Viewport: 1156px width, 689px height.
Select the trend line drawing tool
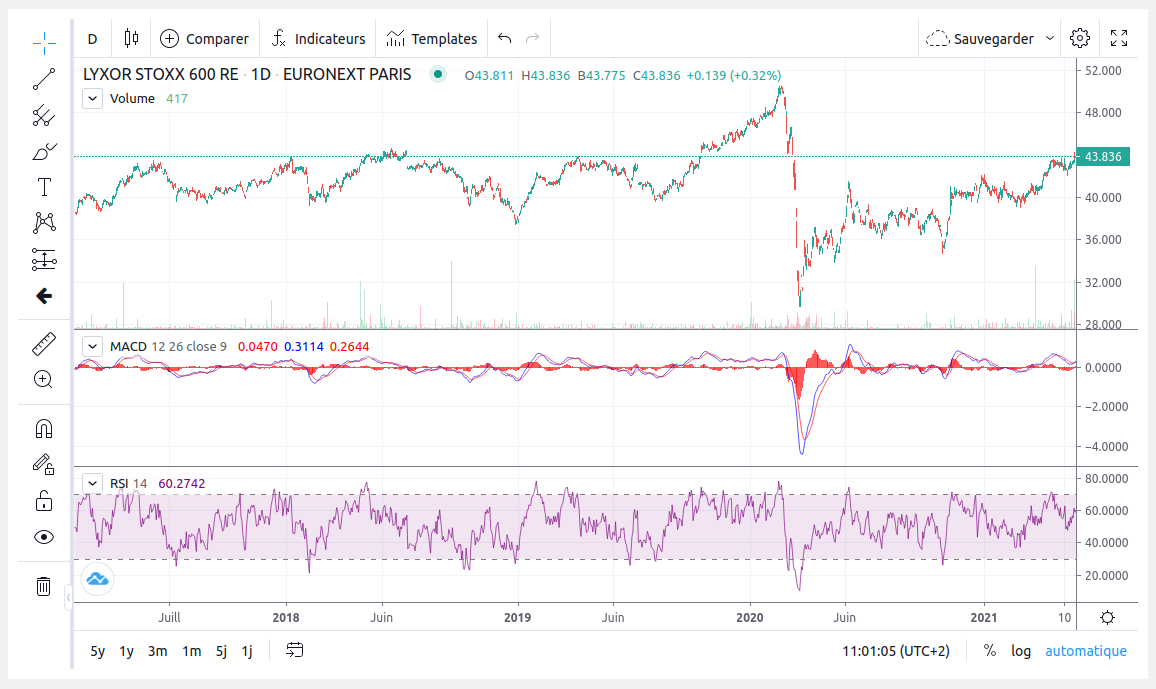point(44,79)
